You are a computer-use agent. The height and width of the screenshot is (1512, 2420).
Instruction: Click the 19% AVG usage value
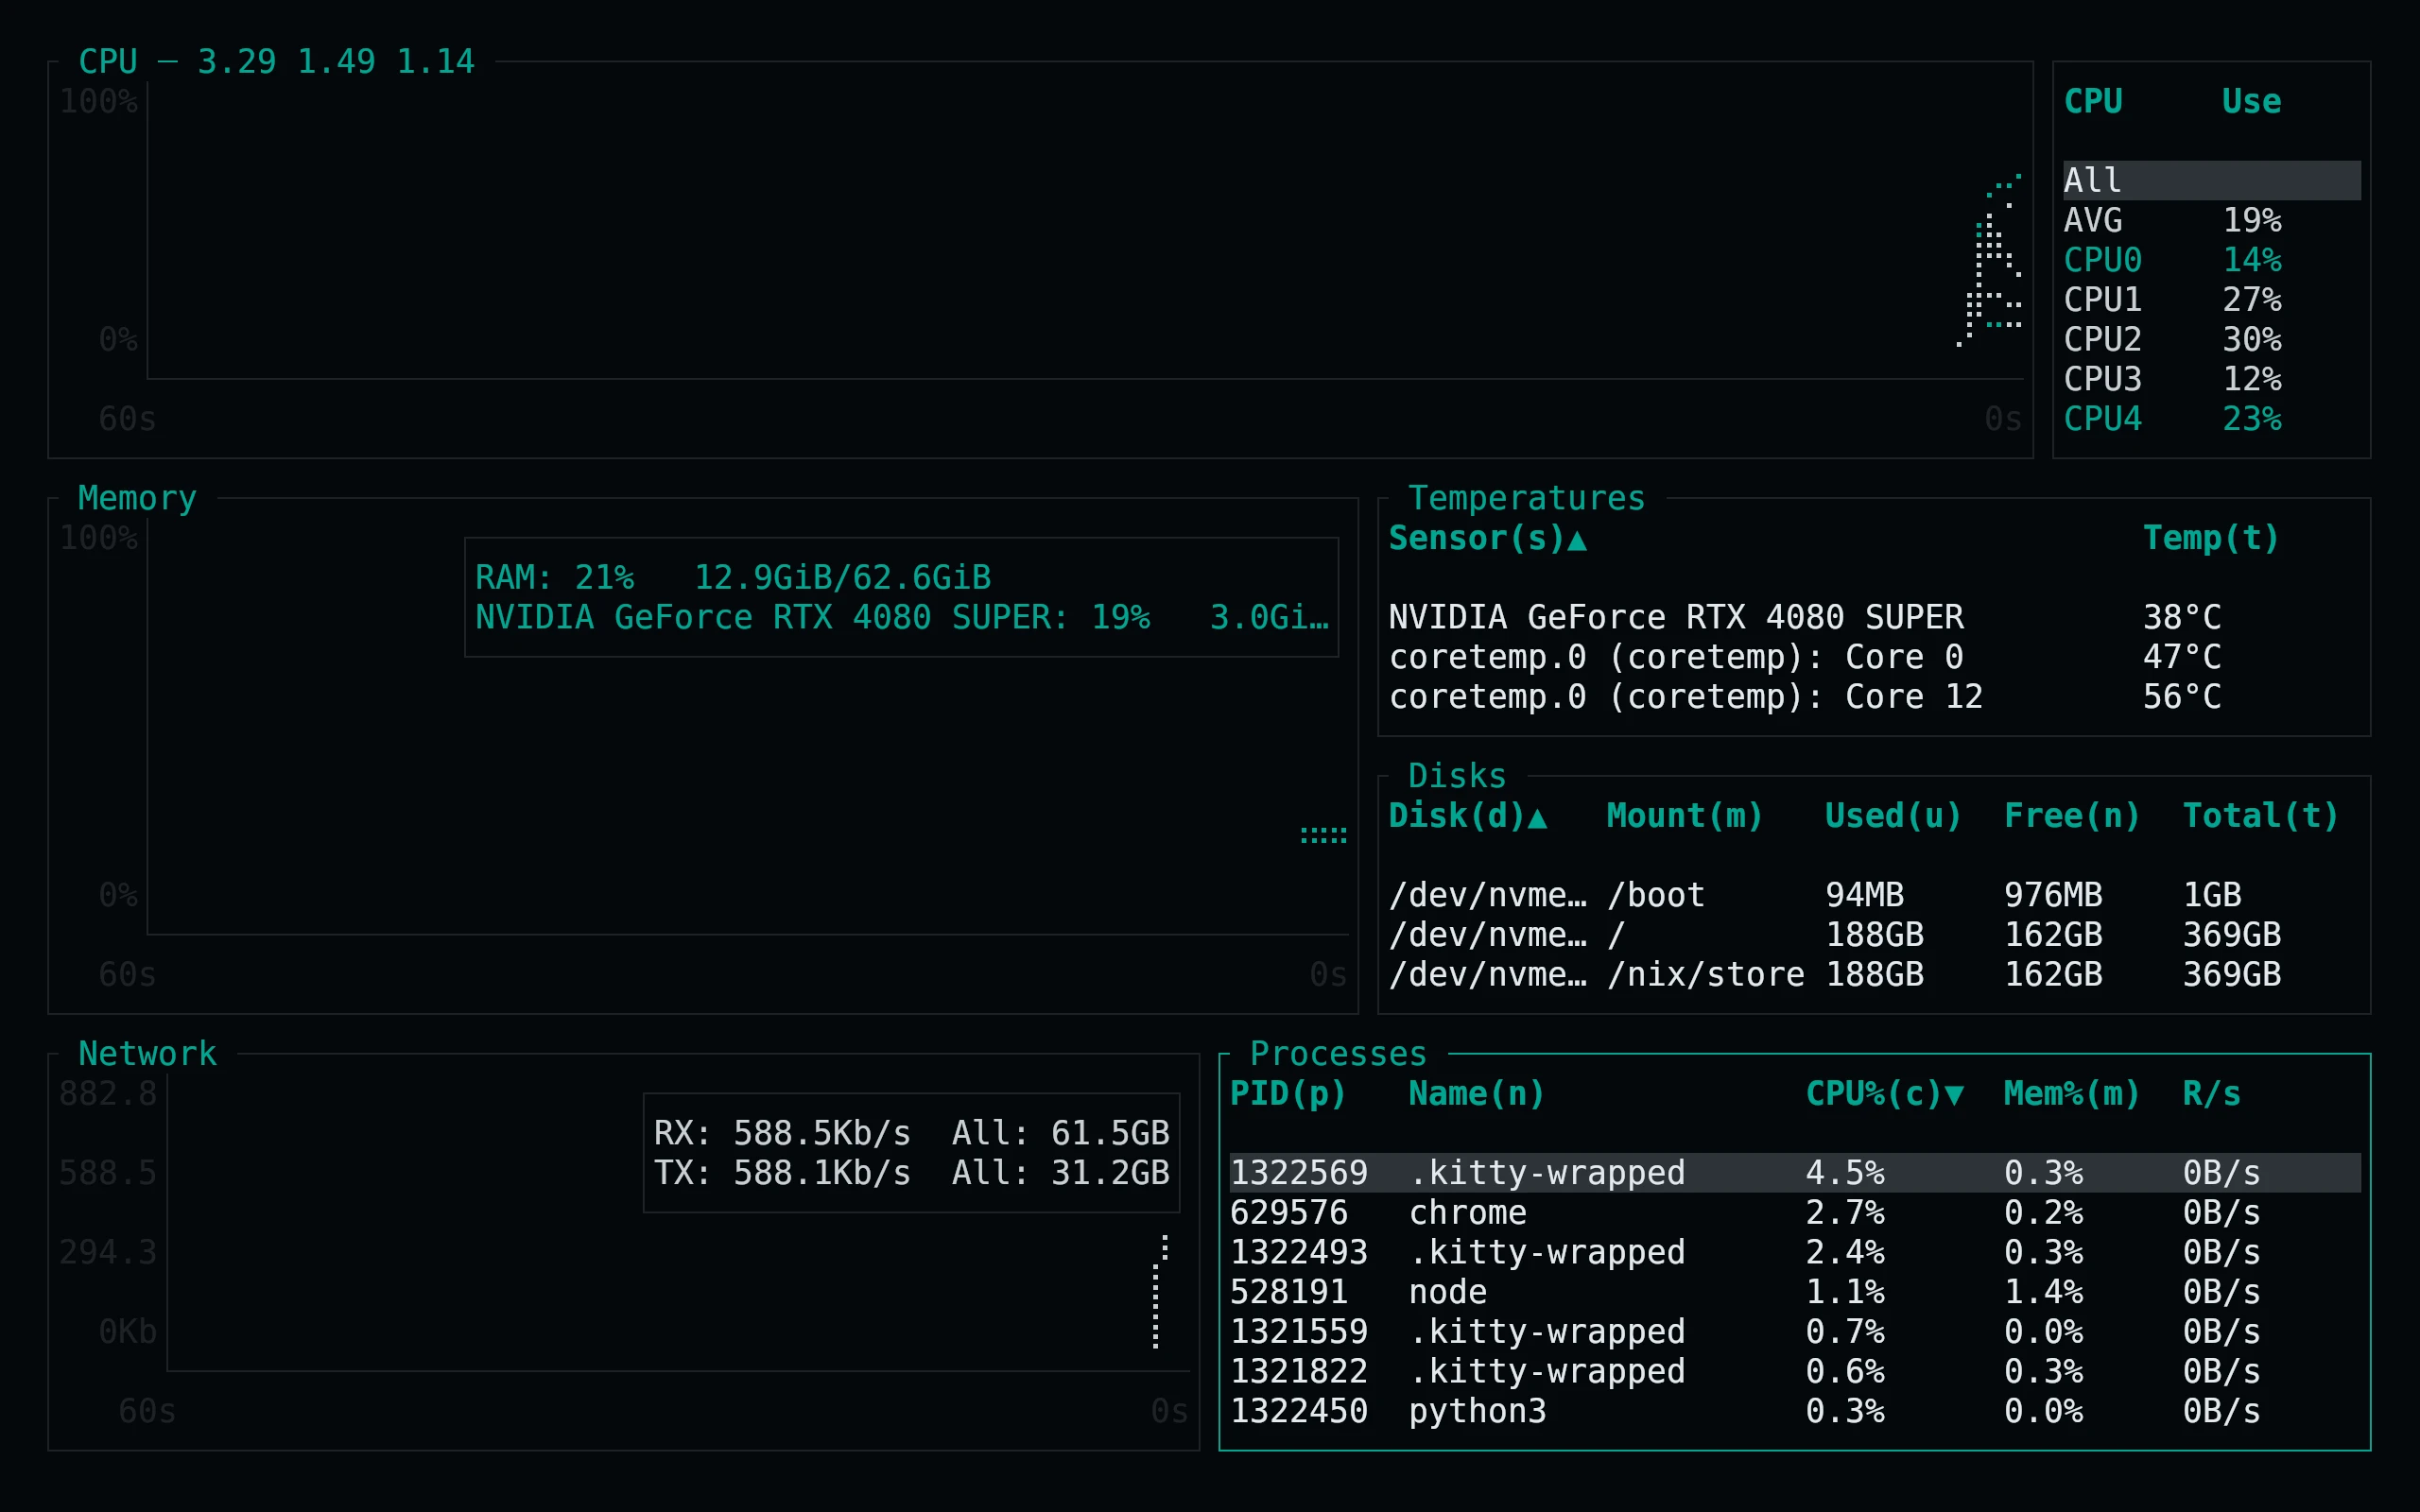pyautogui.click(x=2252, y=220)
